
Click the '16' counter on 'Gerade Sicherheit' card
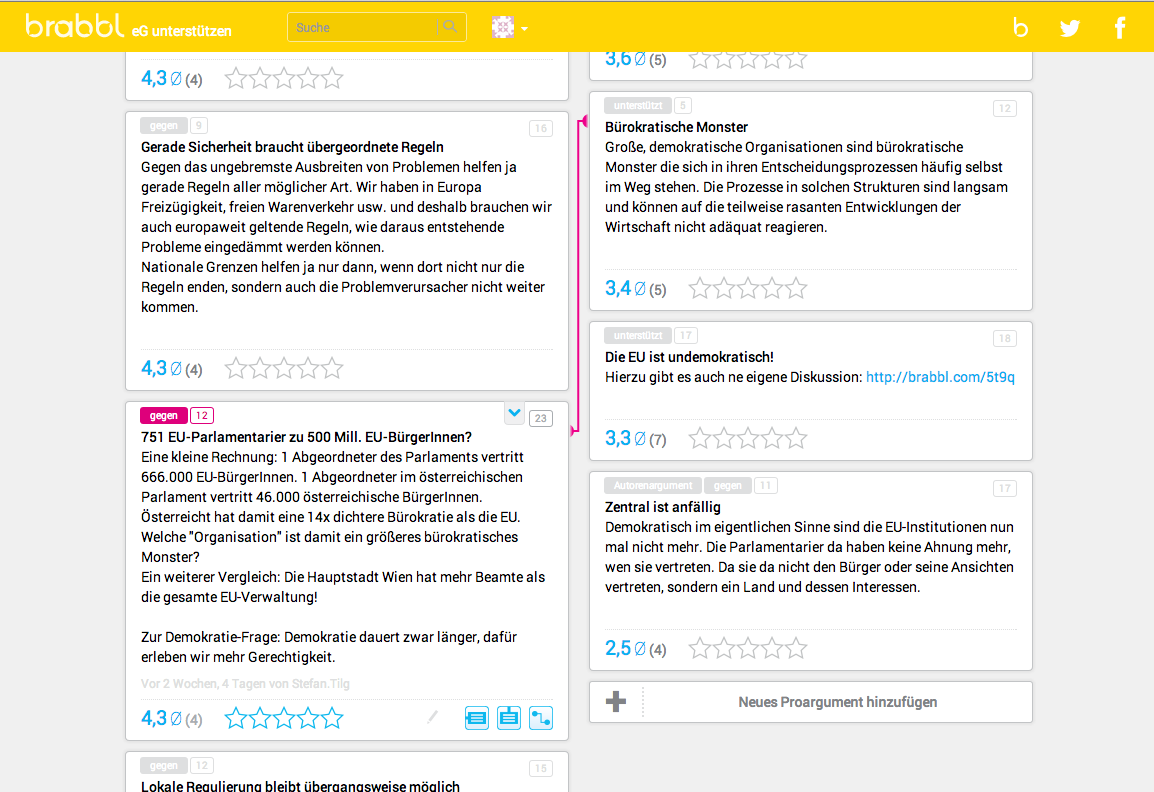pos(541,128)
